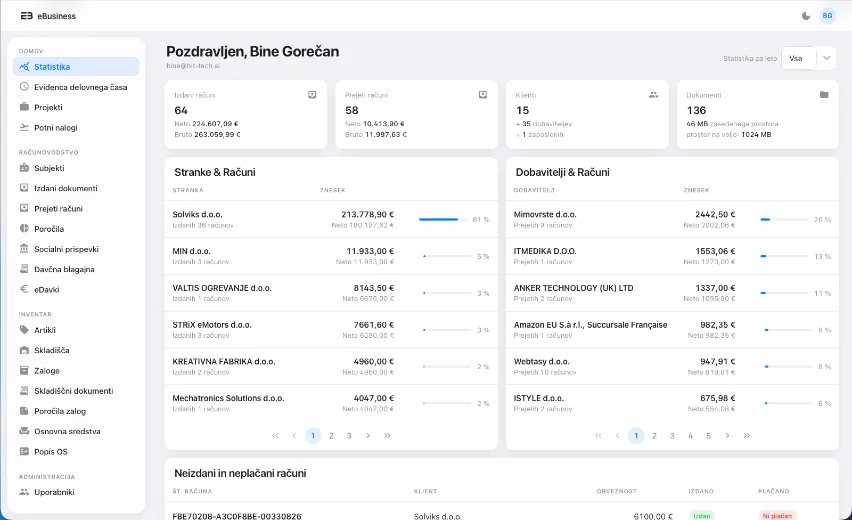Viewport: 852px width, 520px height.
Task: Select the Amazon EU S.à r.l. supplier row
Action: tap(672, 329)
